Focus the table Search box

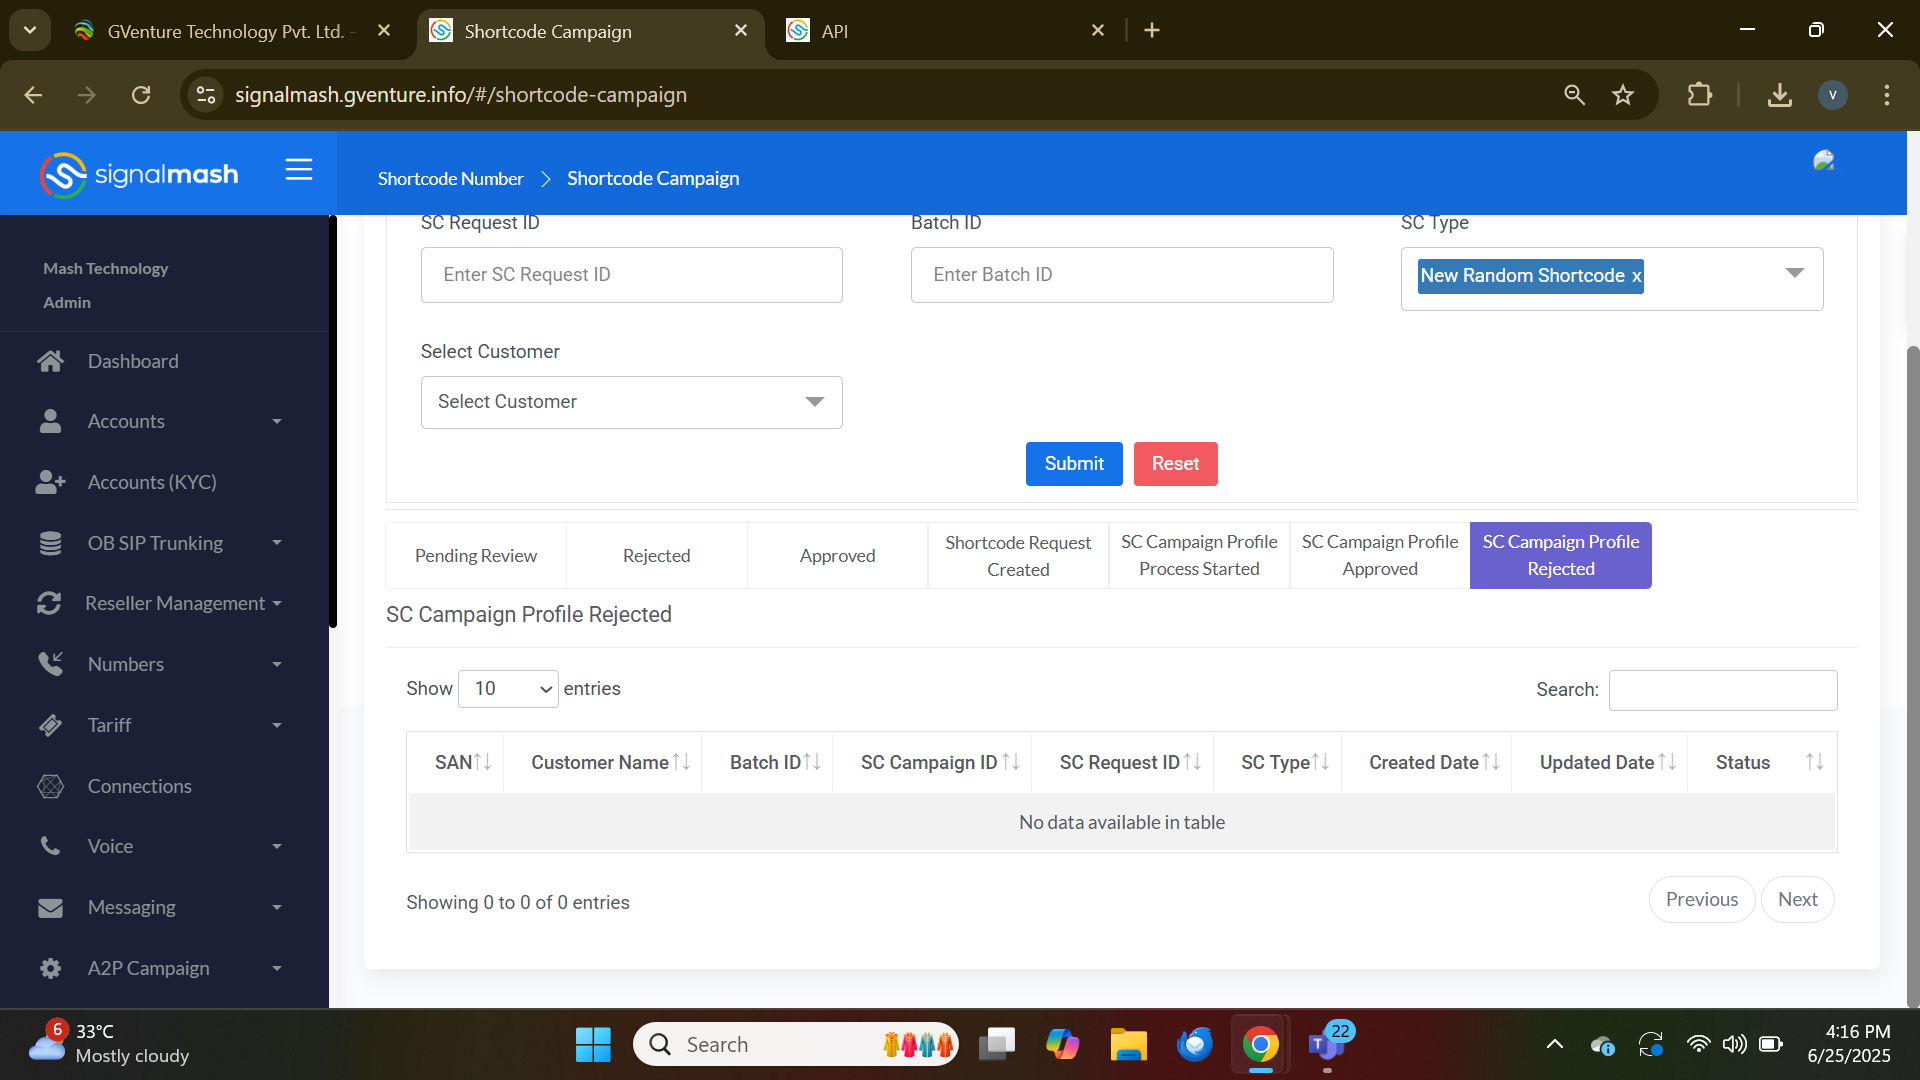click(1723, 690)
